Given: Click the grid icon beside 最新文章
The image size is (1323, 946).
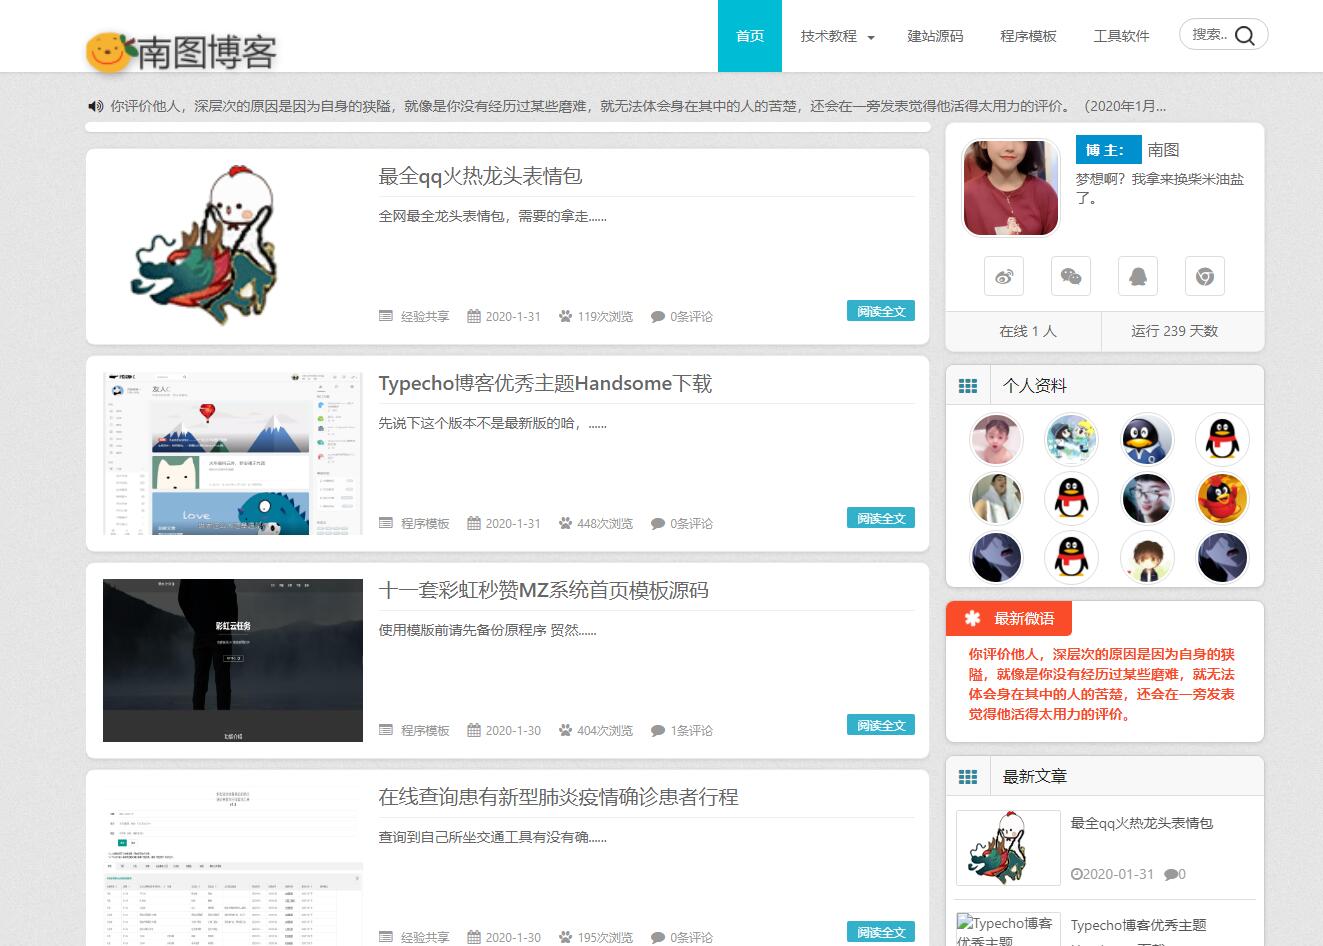Looking at the screenshot, I should (x=968, y=777).
